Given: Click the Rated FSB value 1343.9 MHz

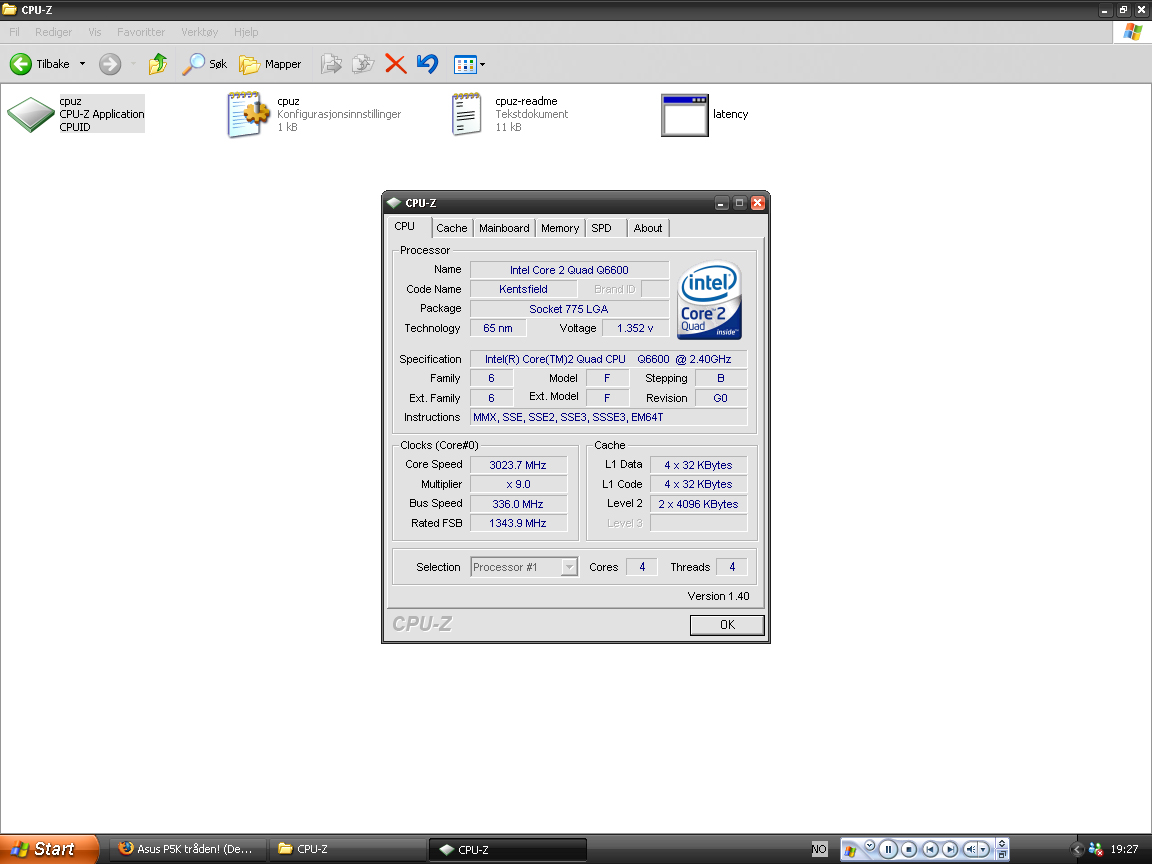Looking at the screenshot, I should [x=518, y=523].
